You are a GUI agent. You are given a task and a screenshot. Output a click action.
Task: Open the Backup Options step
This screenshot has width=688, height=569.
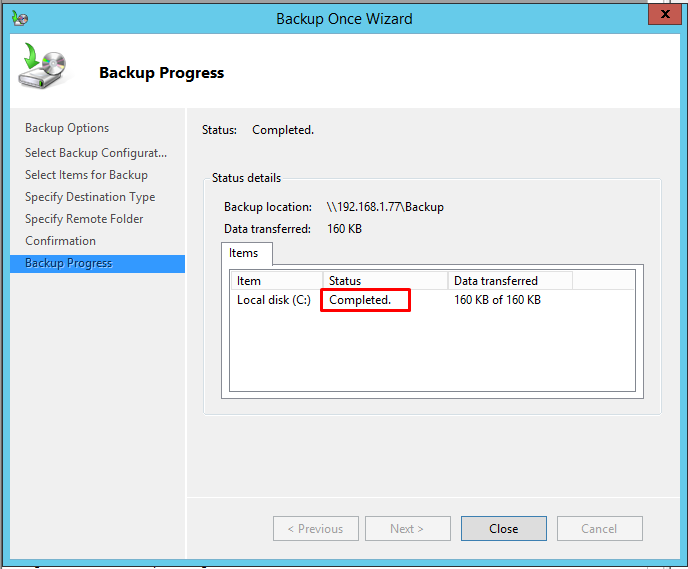coord(67,128)
